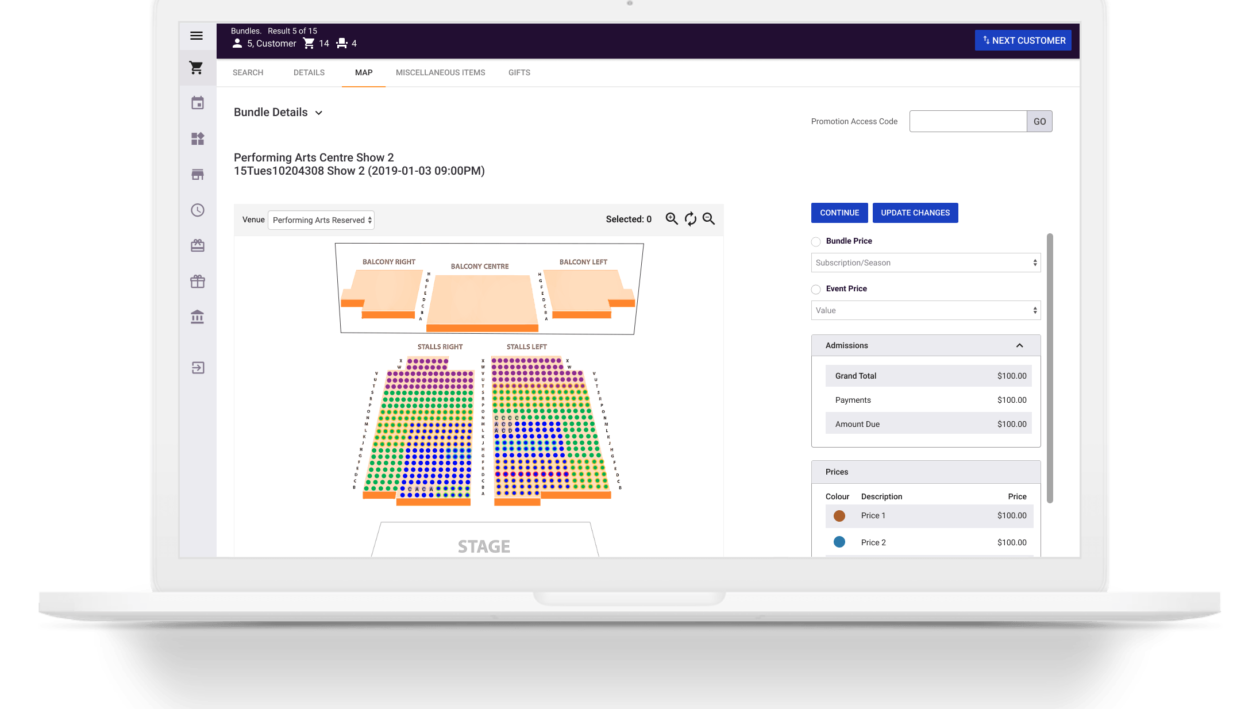Click the Next Customer button
Image resolution: width=1260 pixels, height=709 pixels.
point(1023,41)
